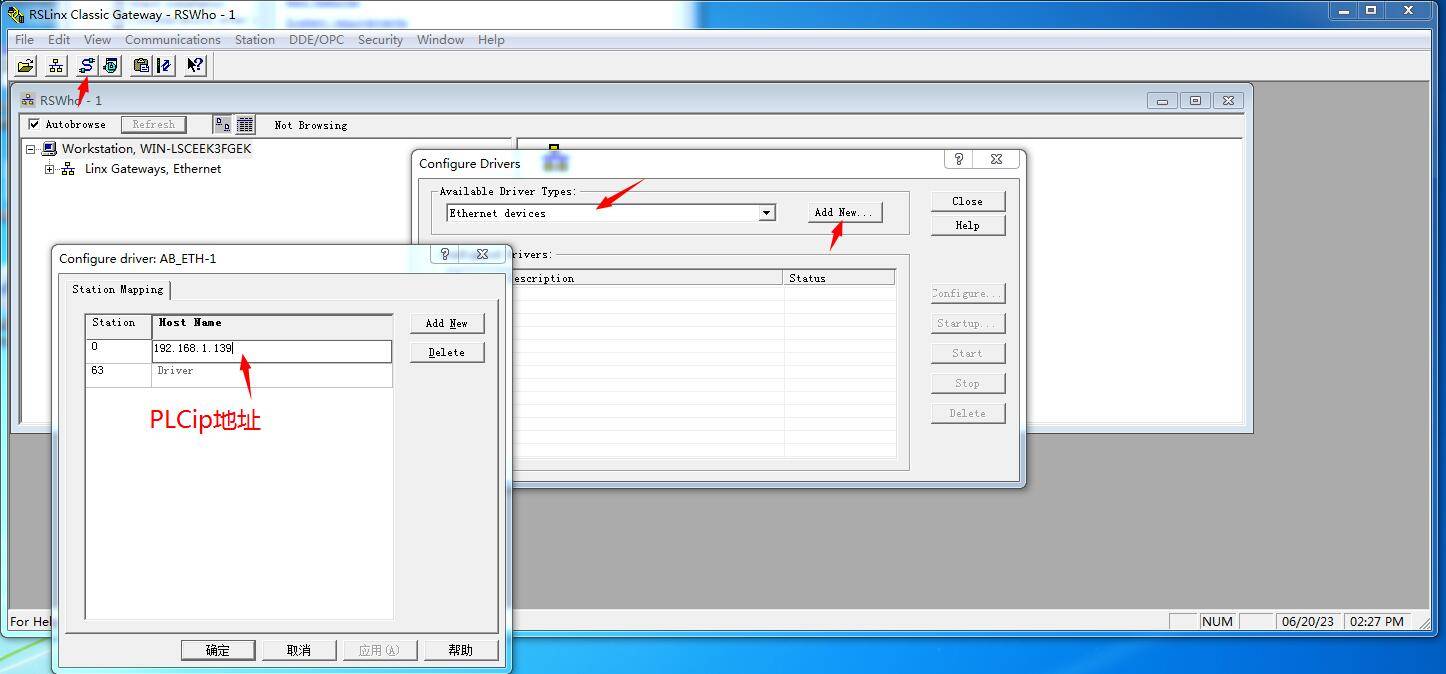Open the View menu
Viewport: 1446px width, 674px height.
[97, 40]
